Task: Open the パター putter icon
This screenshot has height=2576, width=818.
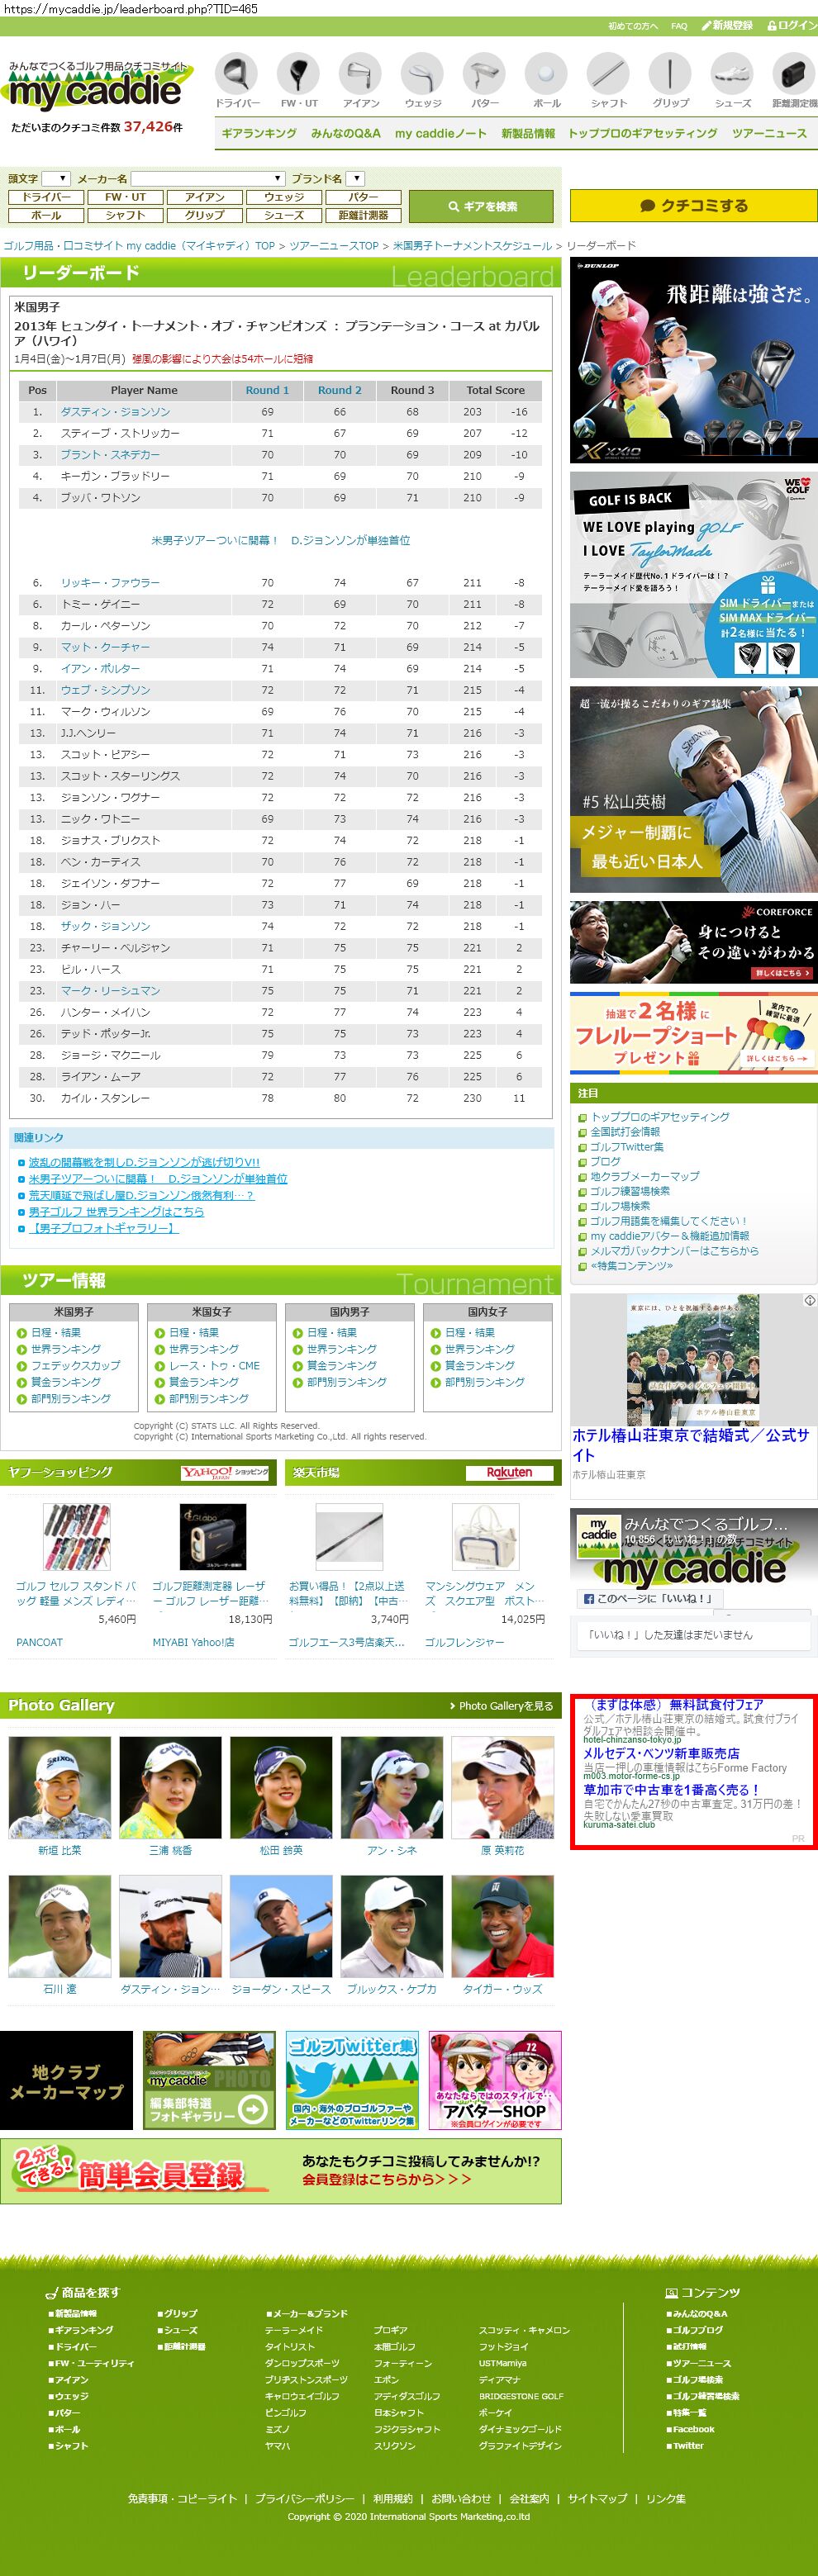Action: coord(484,81)
